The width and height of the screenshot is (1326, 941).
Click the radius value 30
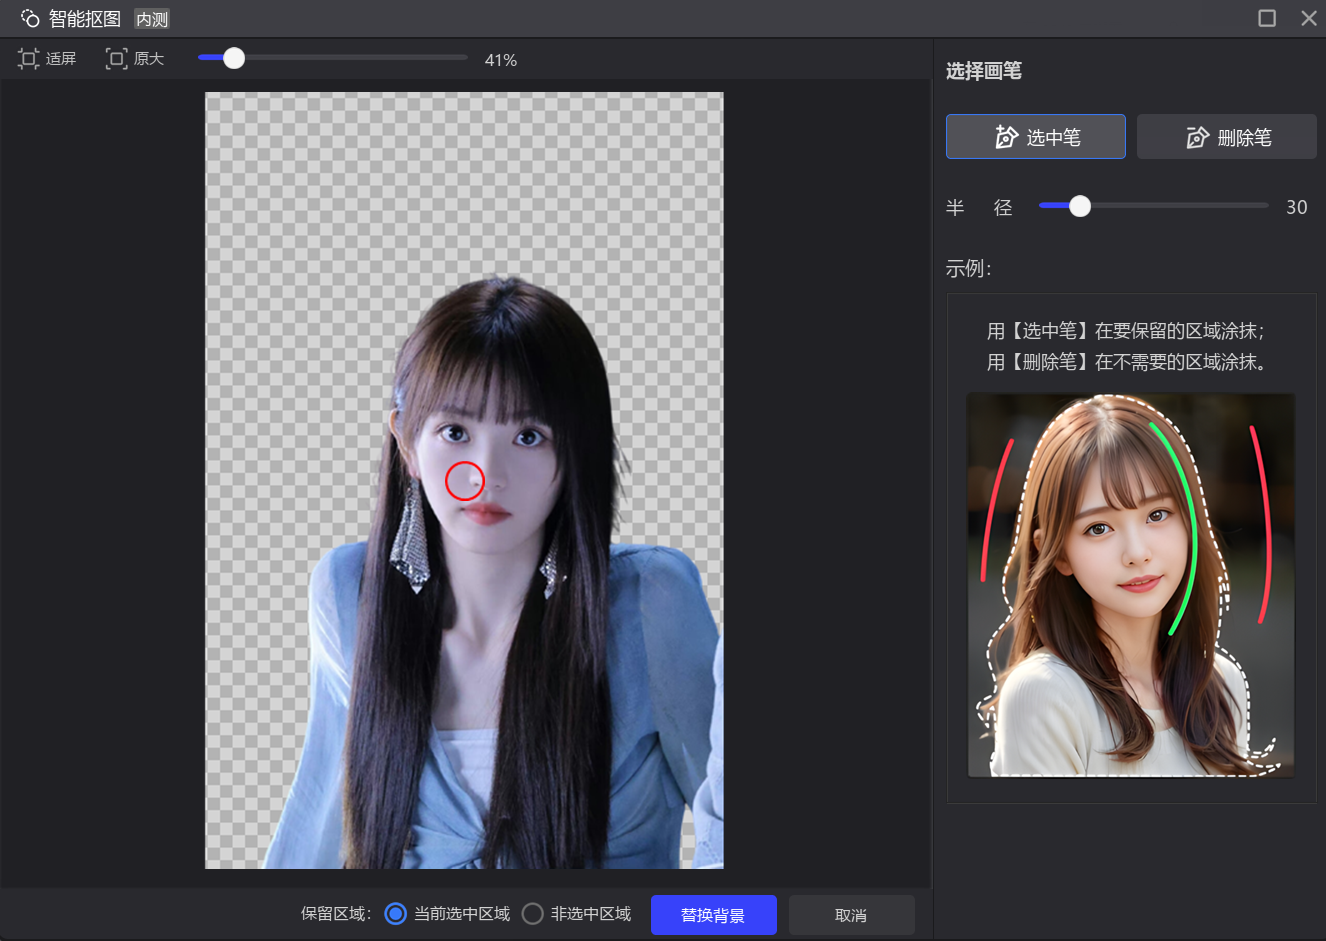point(1297,207)
